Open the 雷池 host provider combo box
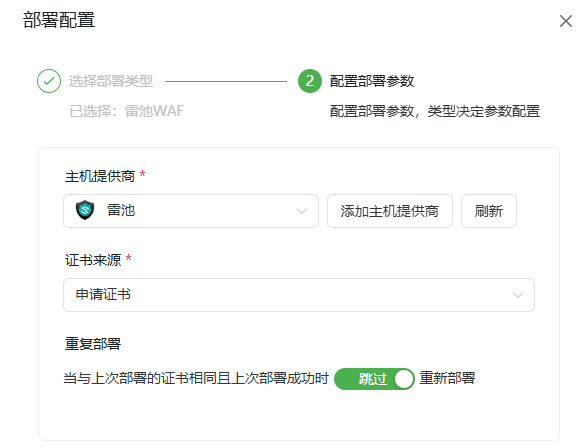This screenshot has height=448, width=585. point(191,211)
